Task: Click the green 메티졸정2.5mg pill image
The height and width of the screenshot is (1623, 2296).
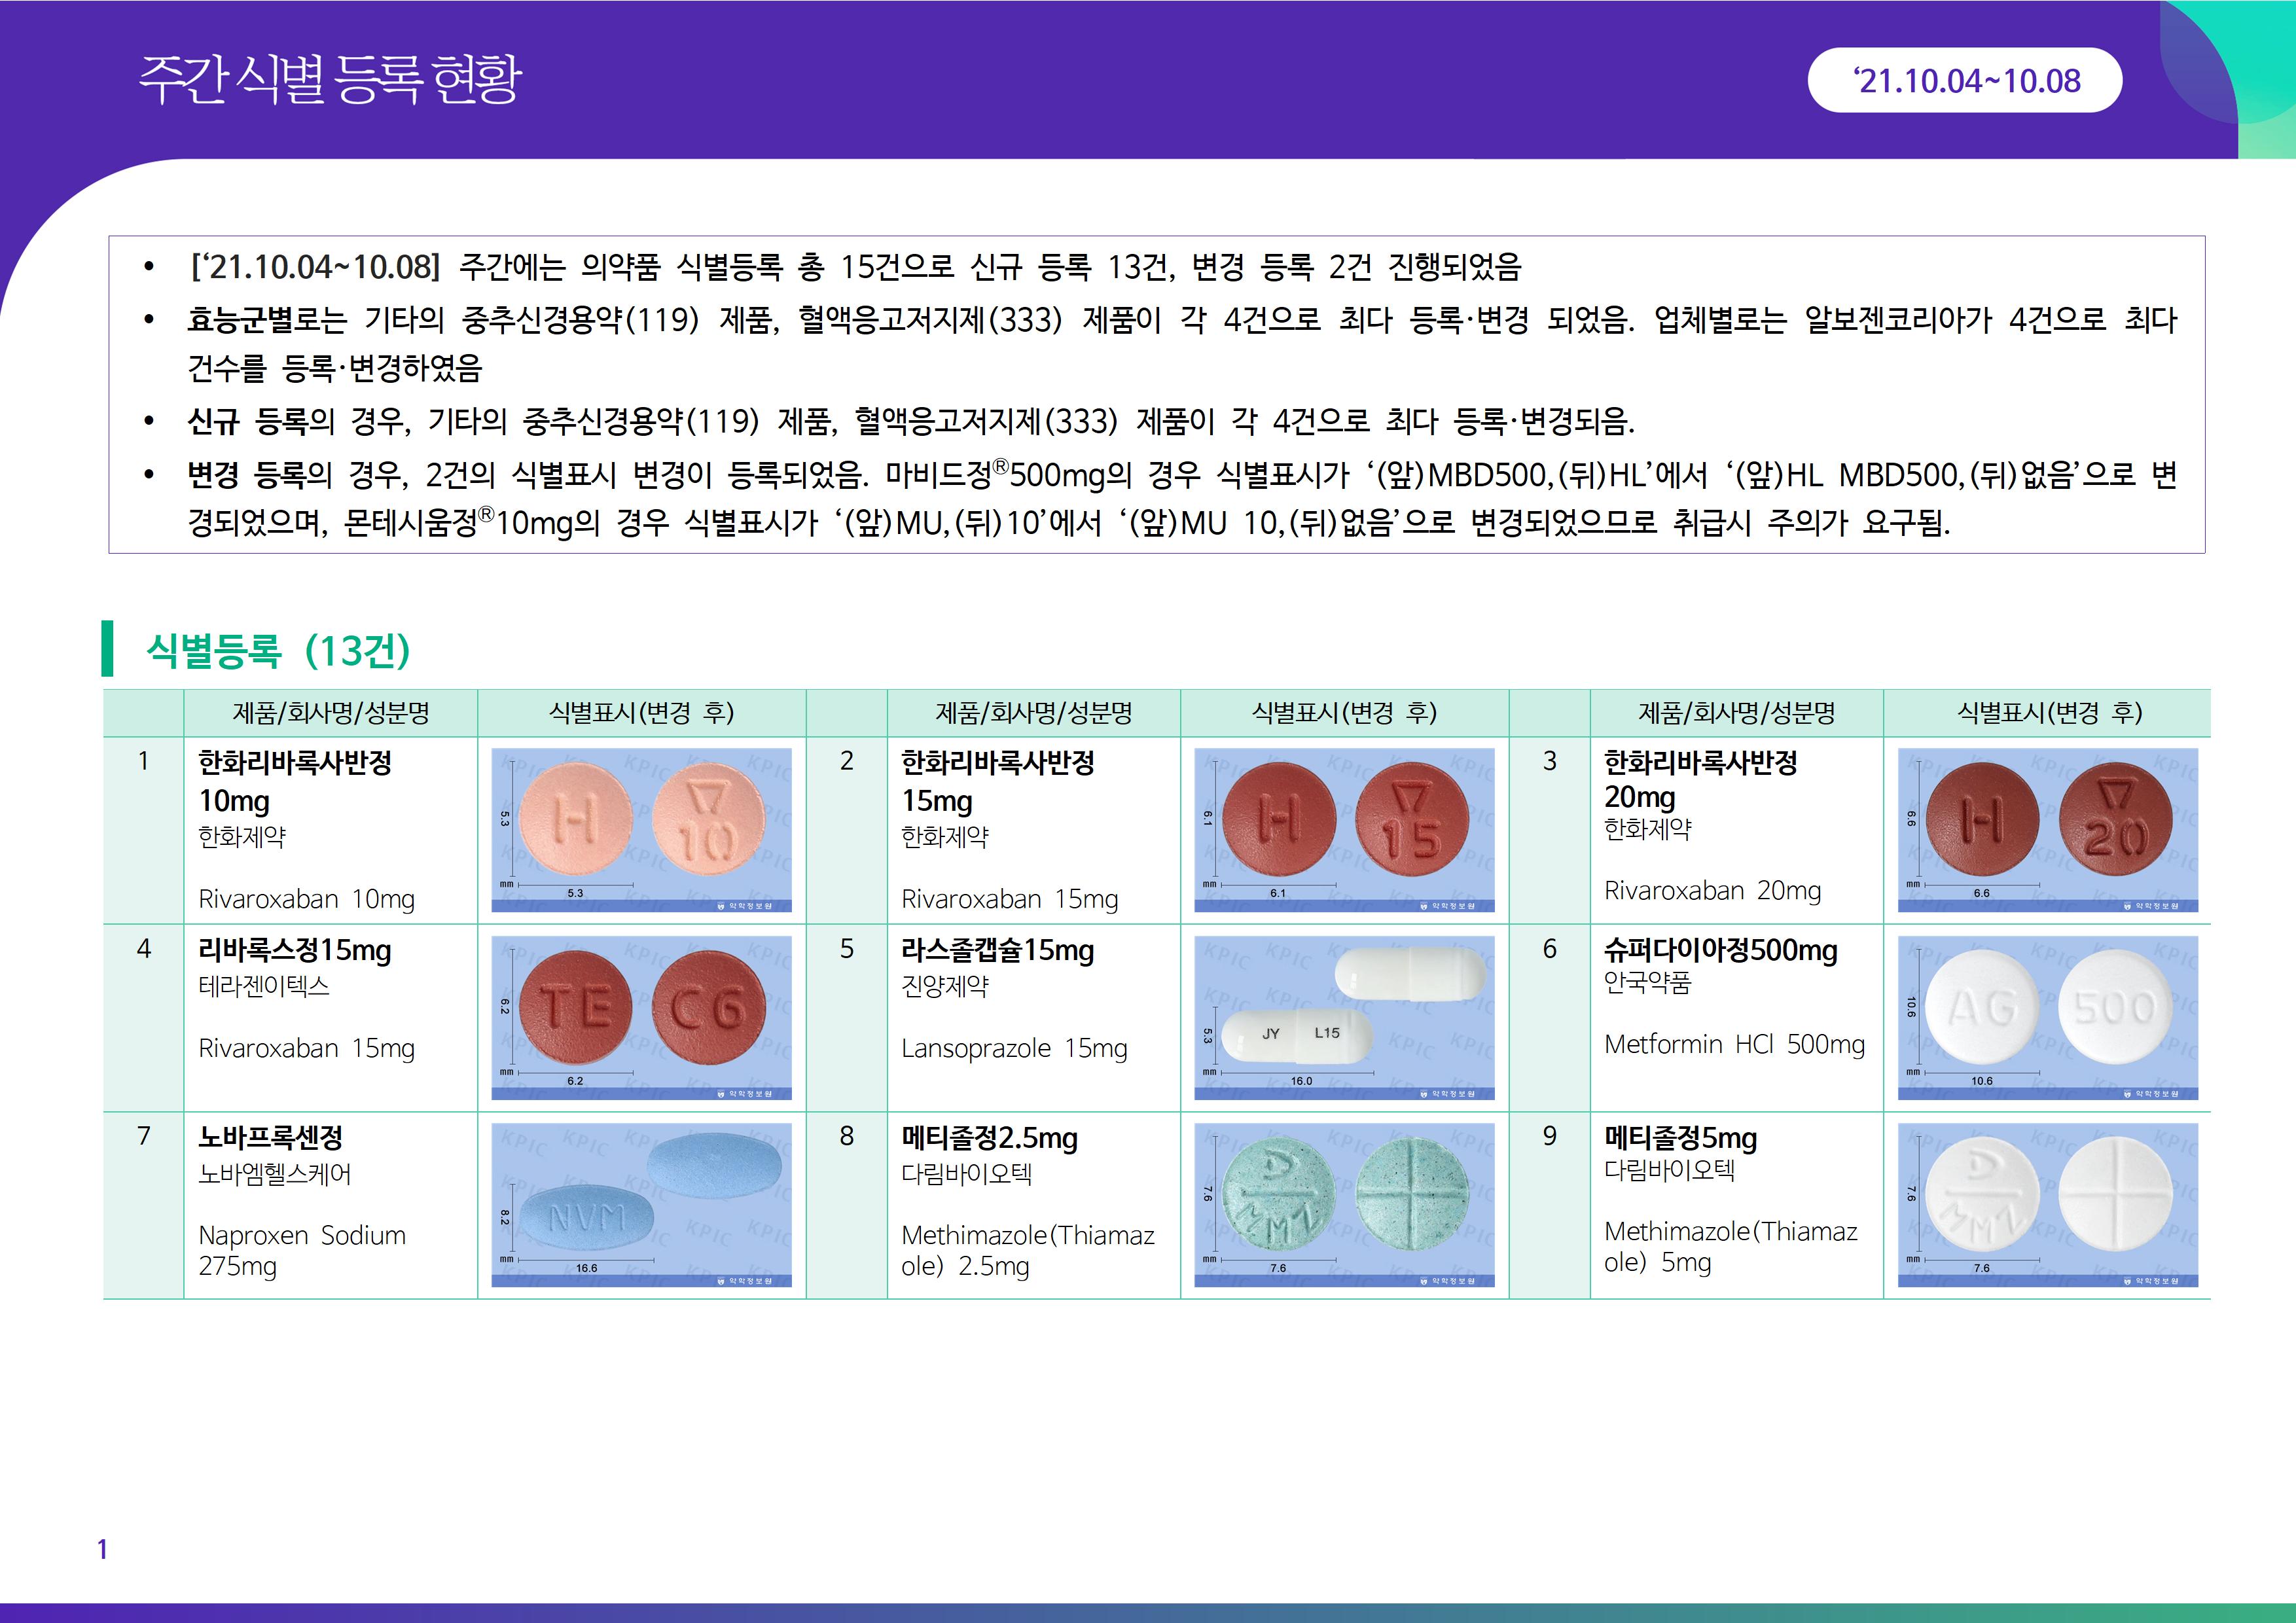Action: (1344, 1204)
